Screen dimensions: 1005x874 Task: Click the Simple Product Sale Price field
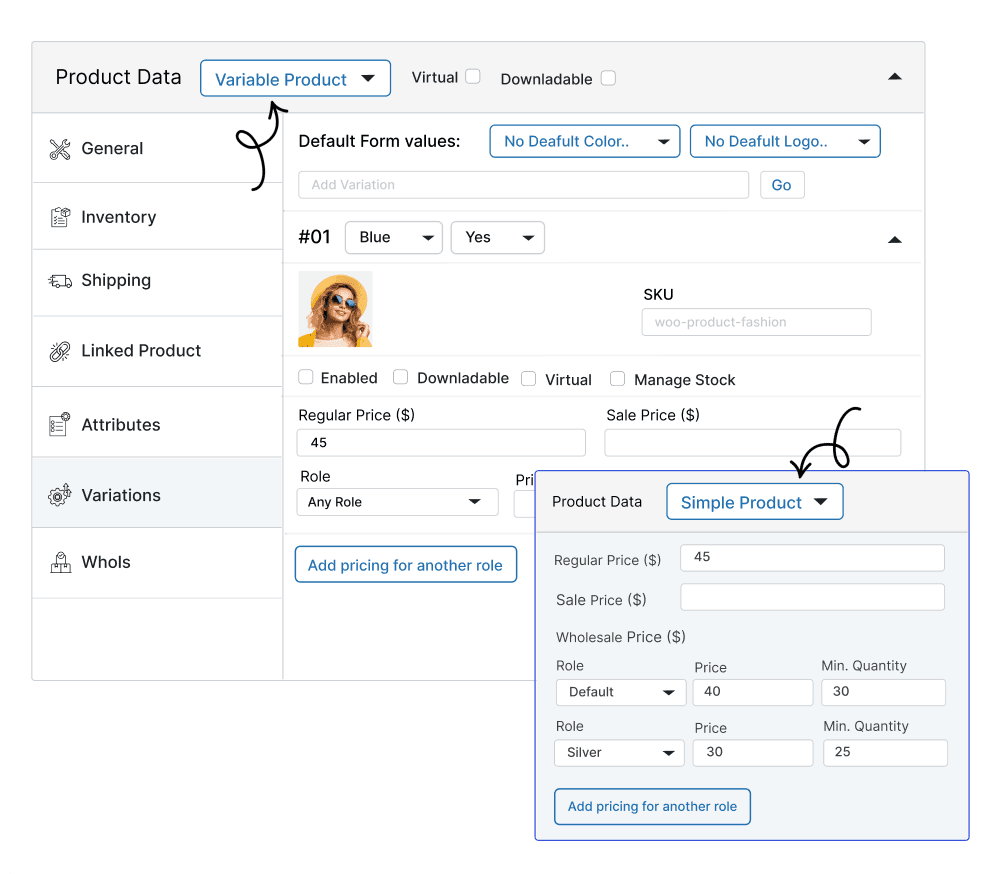pyautogui.click(x=812, y=597)
